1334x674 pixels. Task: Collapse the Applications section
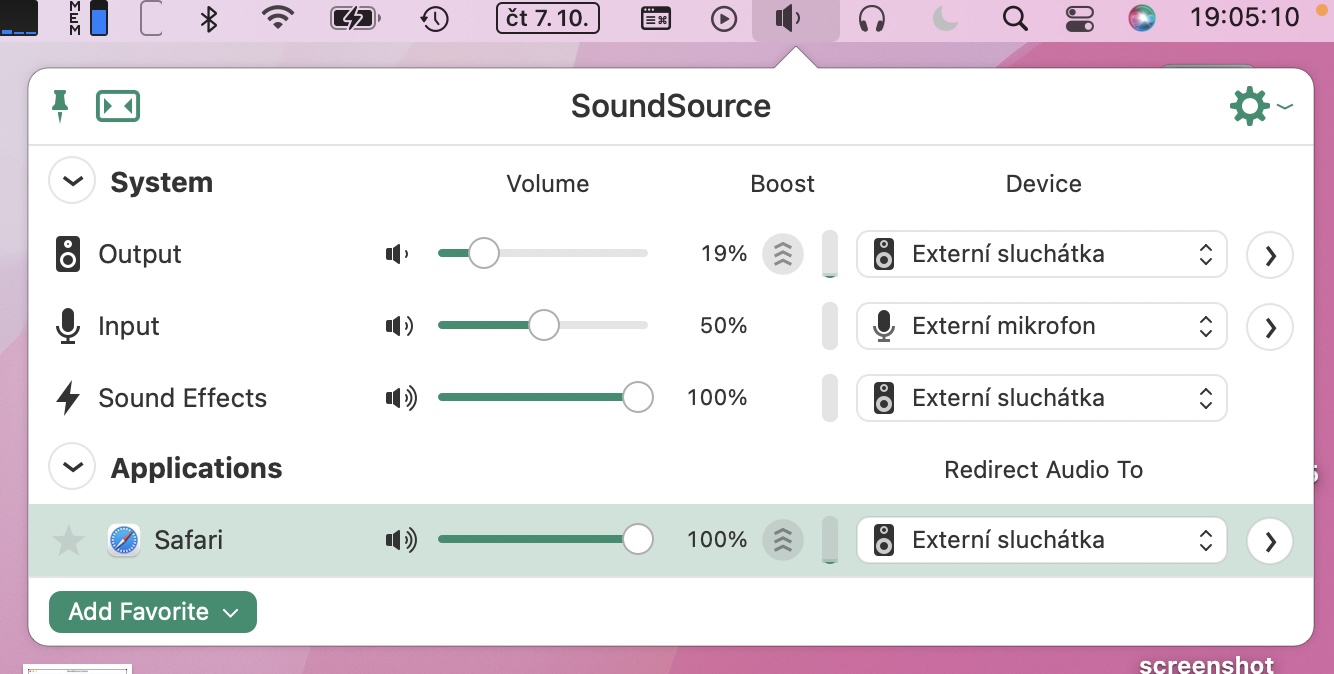click(72, 468)
